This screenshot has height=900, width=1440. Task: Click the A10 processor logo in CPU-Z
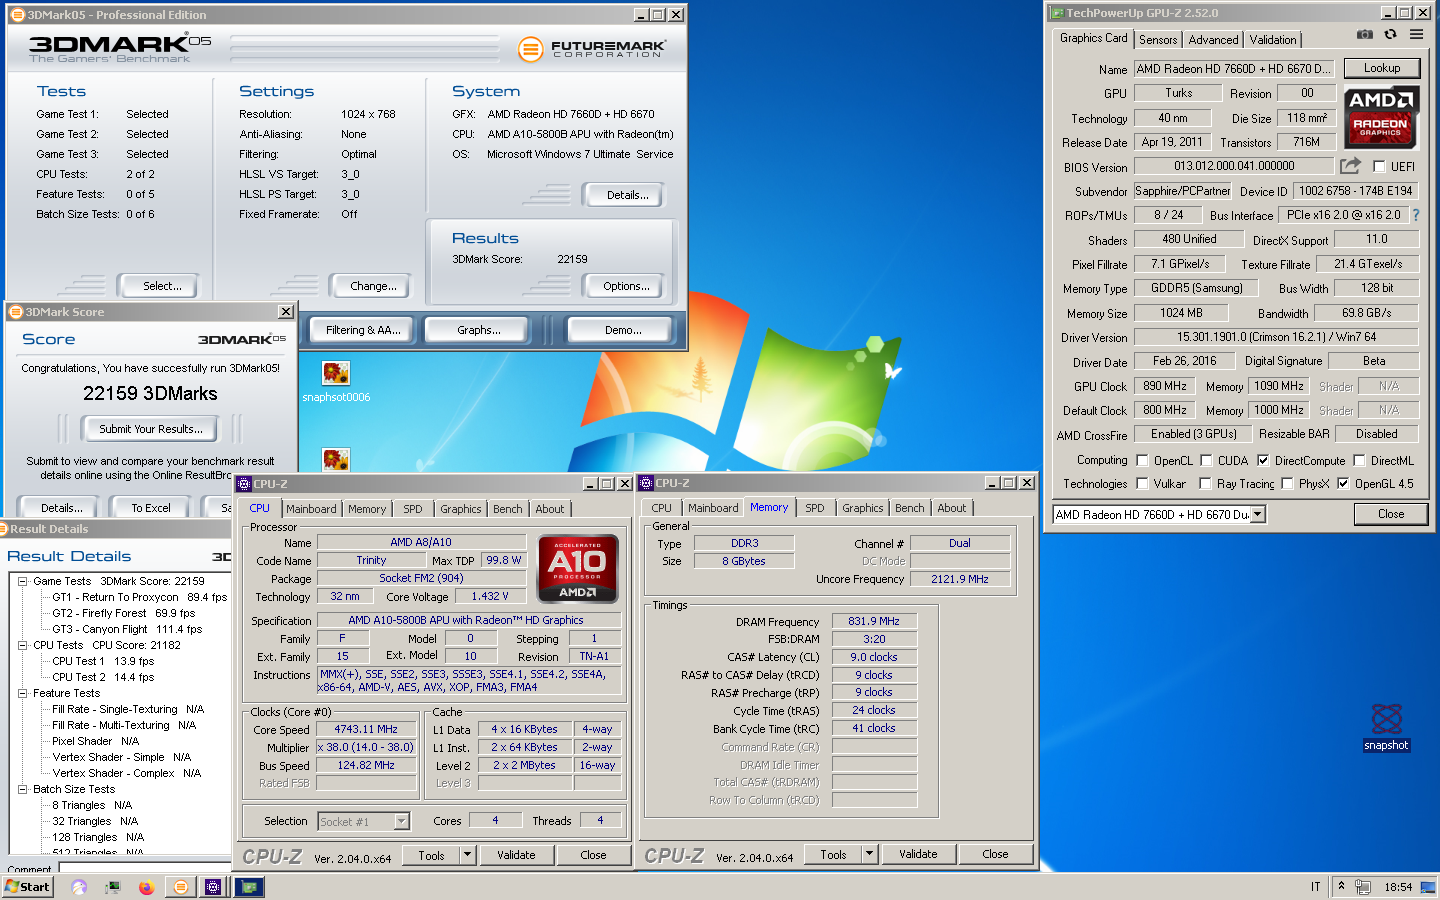point(577,569)
